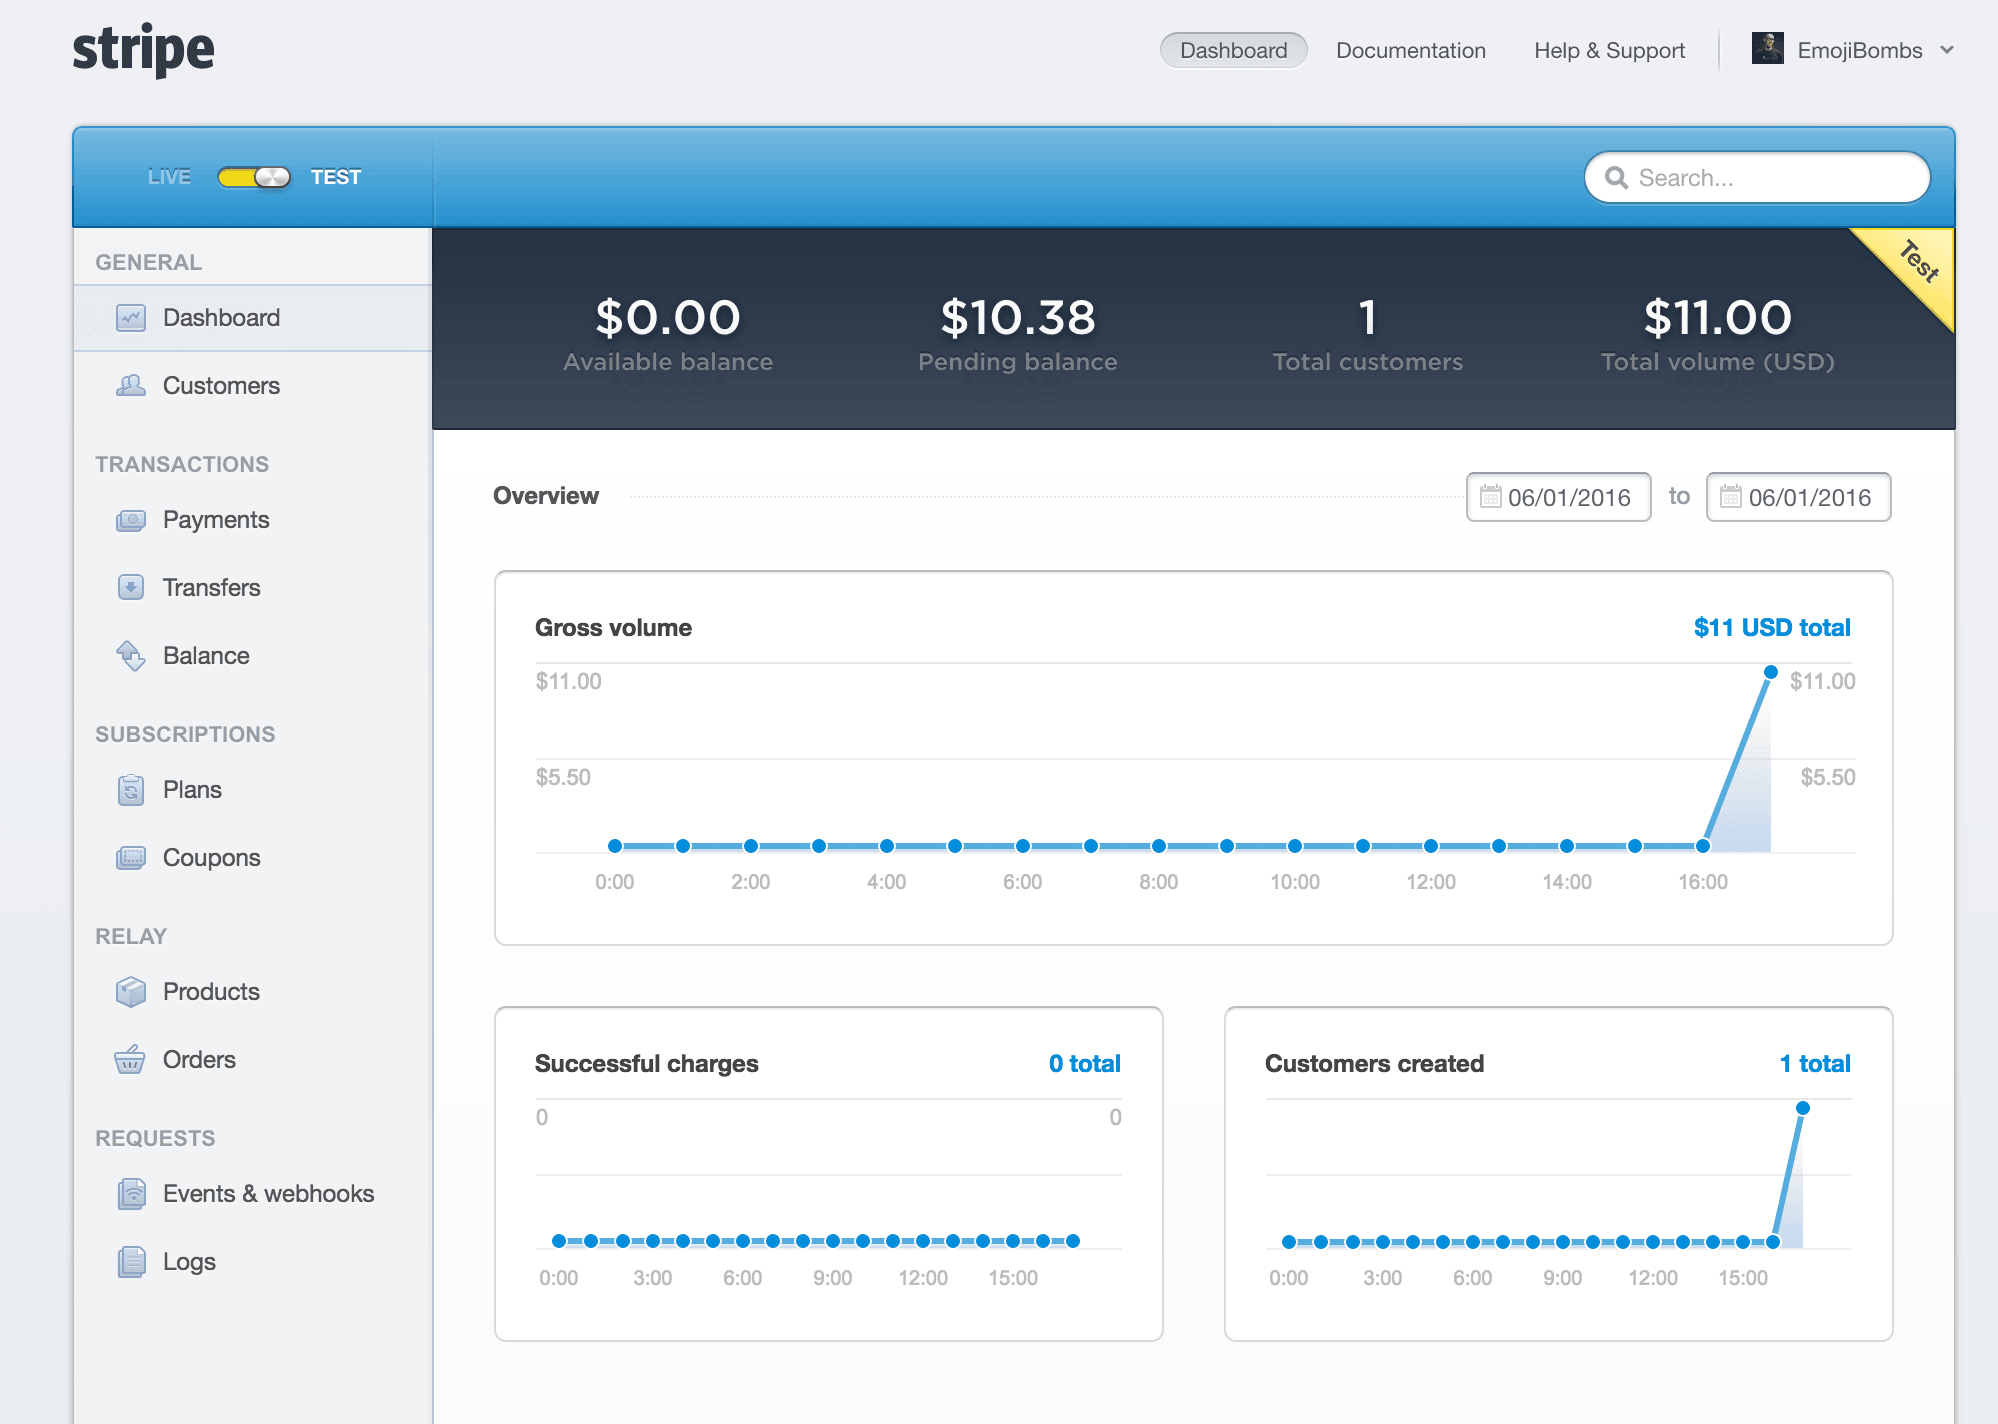Open the end date picker field
1998x1424 pixels.
[1798, 497]
